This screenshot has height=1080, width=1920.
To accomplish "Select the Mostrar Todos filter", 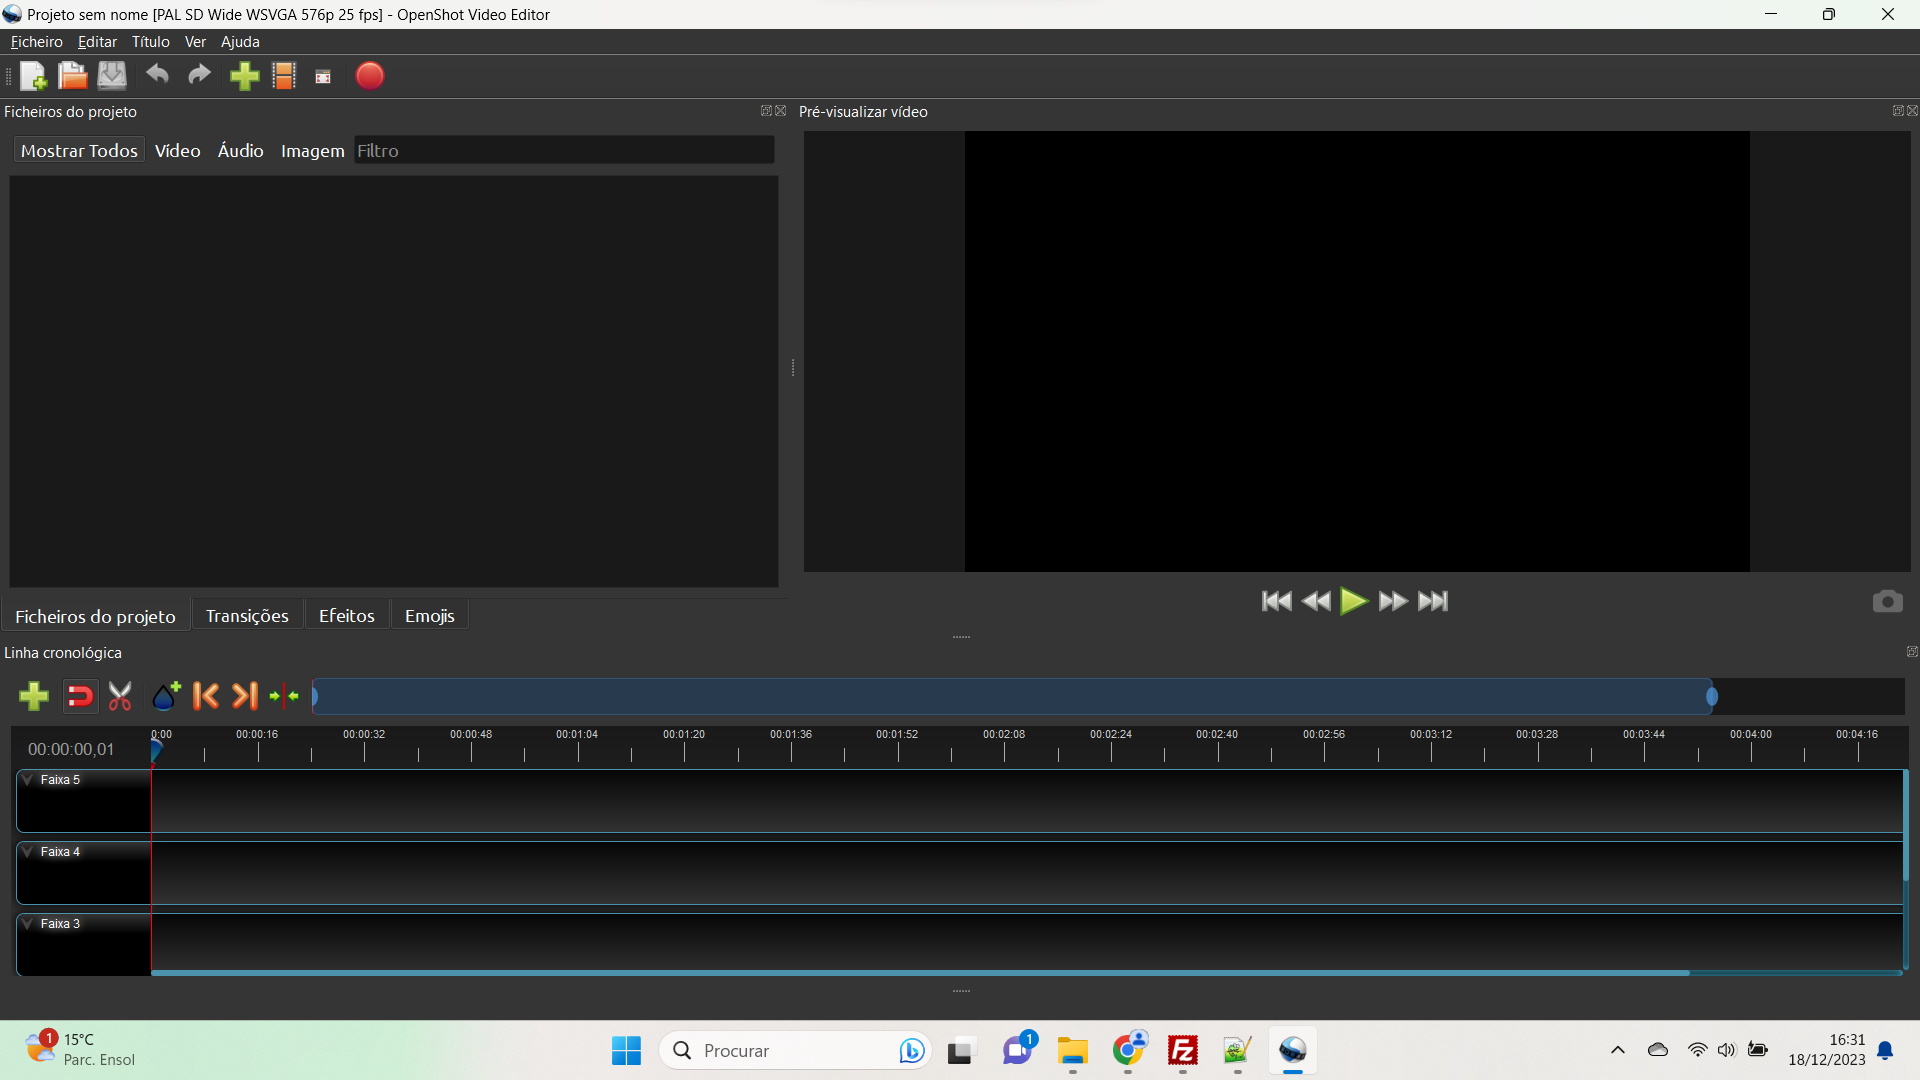I will pos(79,151).
